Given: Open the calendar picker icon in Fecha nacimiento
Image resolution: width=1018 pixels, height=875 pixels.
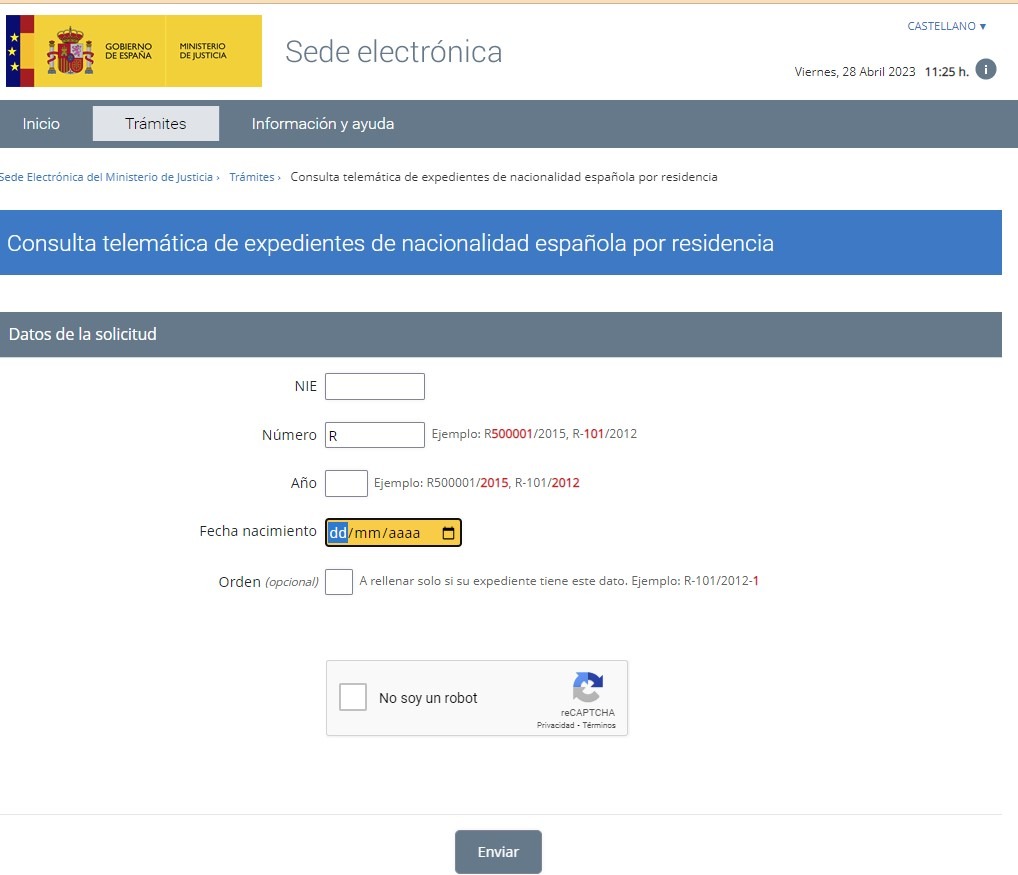Looking at the screenshot, I should [448, 533].
